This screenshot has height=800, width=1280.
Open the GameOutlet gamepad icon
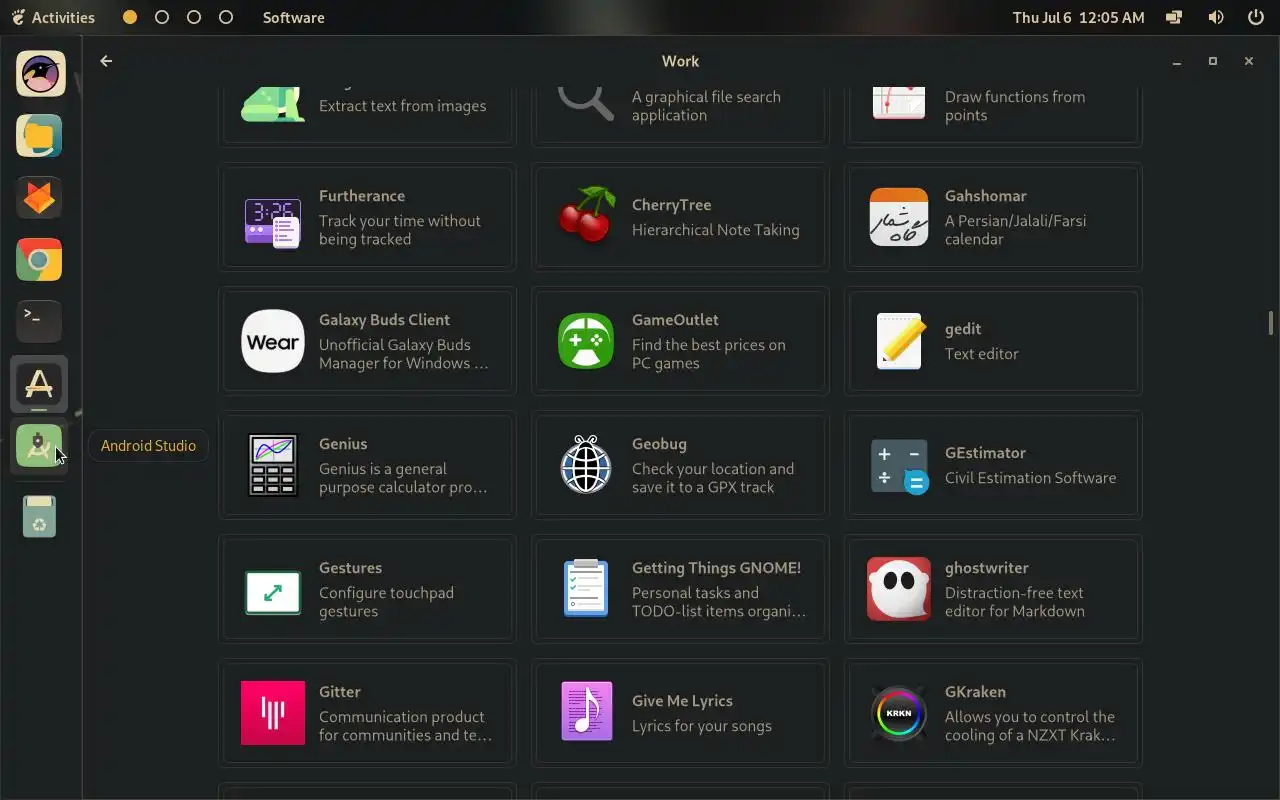(586, 341)
